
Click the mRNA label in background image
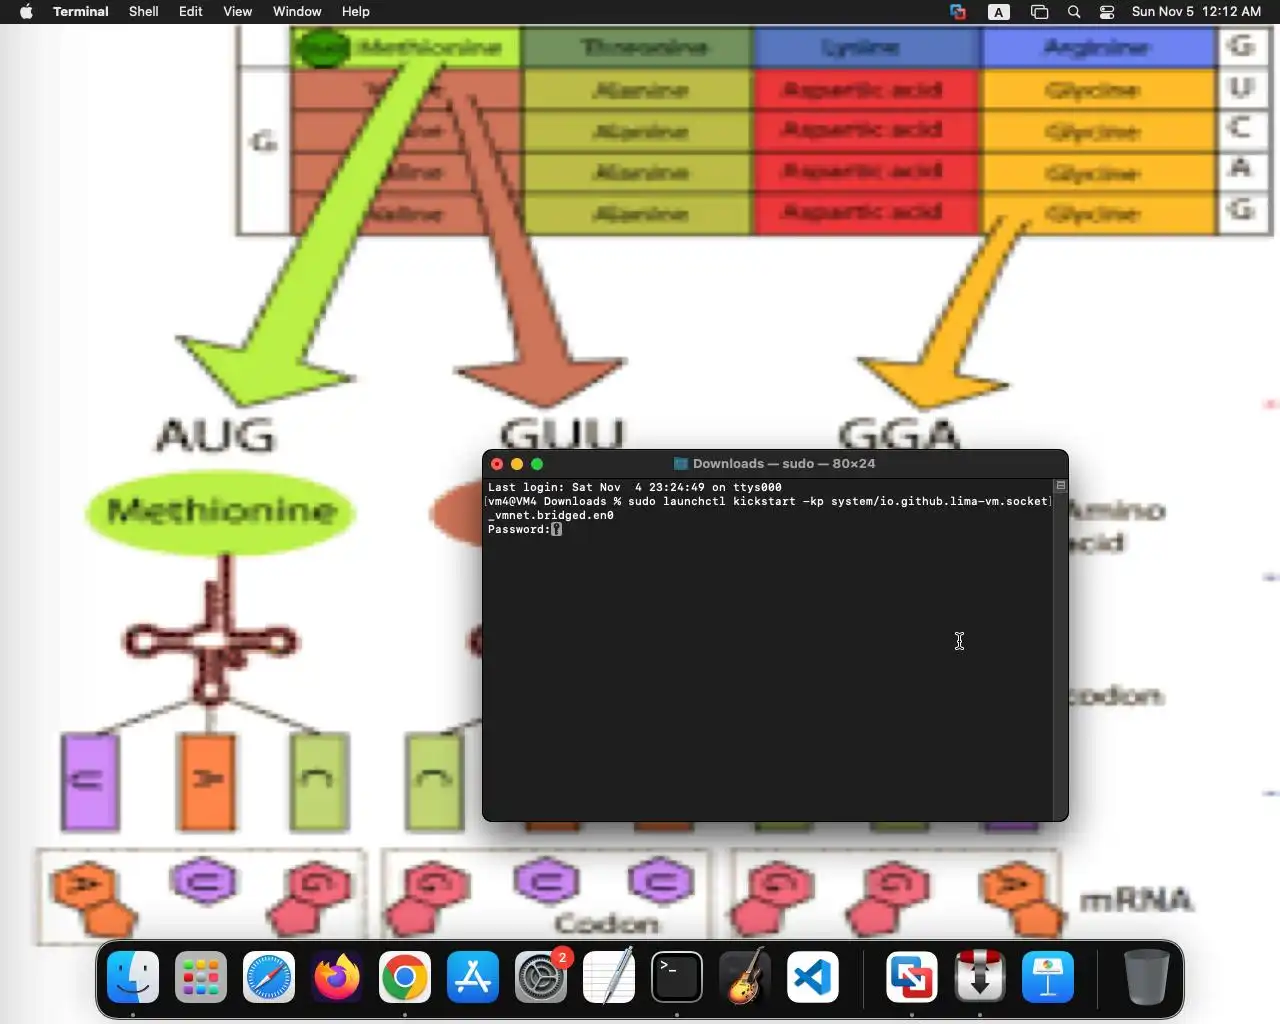pos(1137,900)
